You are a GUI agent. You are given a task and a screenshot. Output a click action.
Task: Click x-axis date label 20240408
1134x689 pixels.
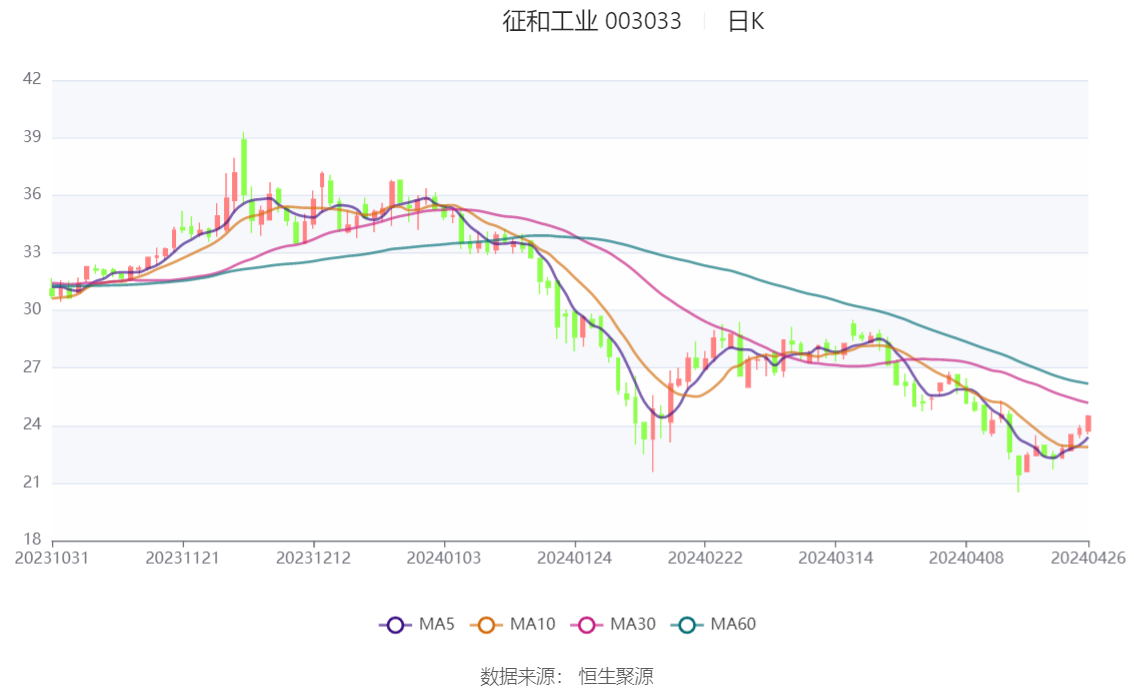[966, 558]
